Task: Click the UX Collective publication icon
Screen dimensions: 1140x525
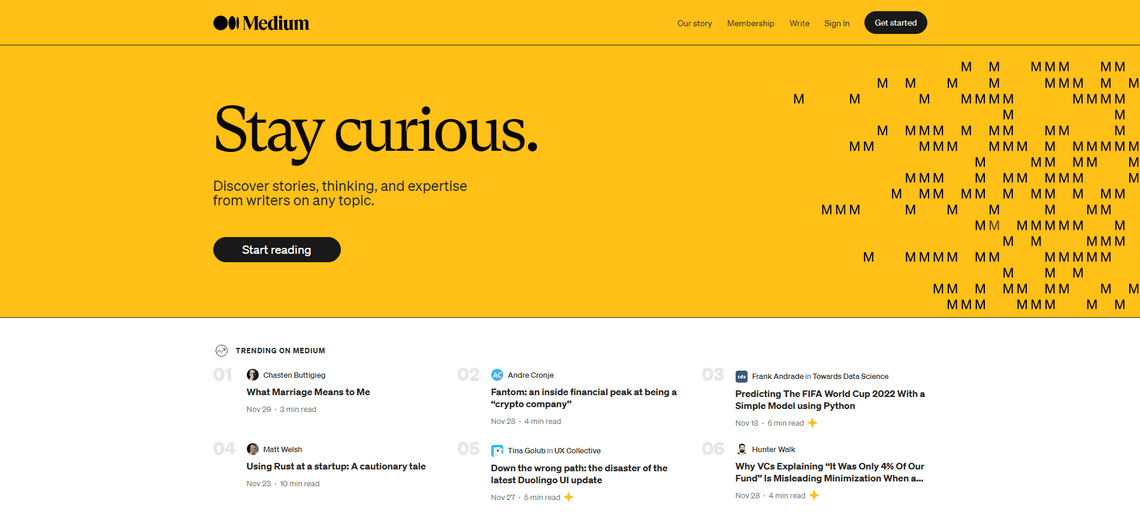Action: click(x=497, y=451)
